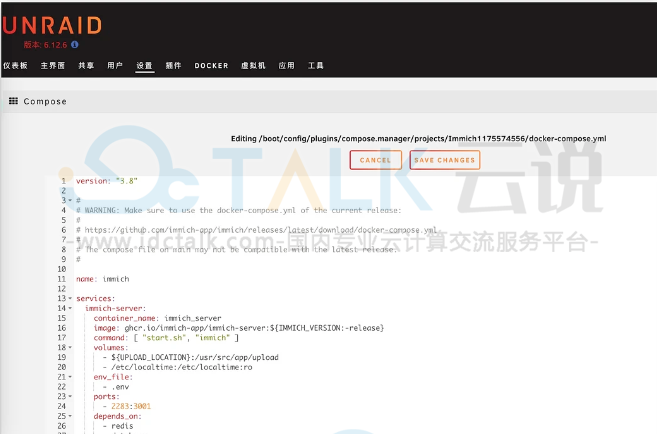Image resolution: width=657 pixels, height=434 pixels.
Task: Click the UPLOAD_LOCATION volume line
Action: click(191, 357)
